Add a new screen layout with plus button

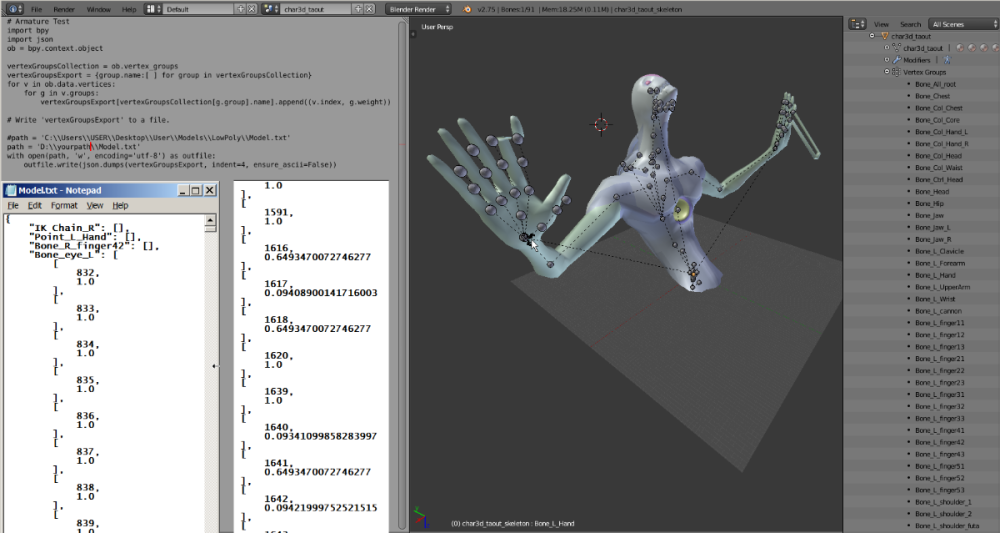(x=239, y=8)
